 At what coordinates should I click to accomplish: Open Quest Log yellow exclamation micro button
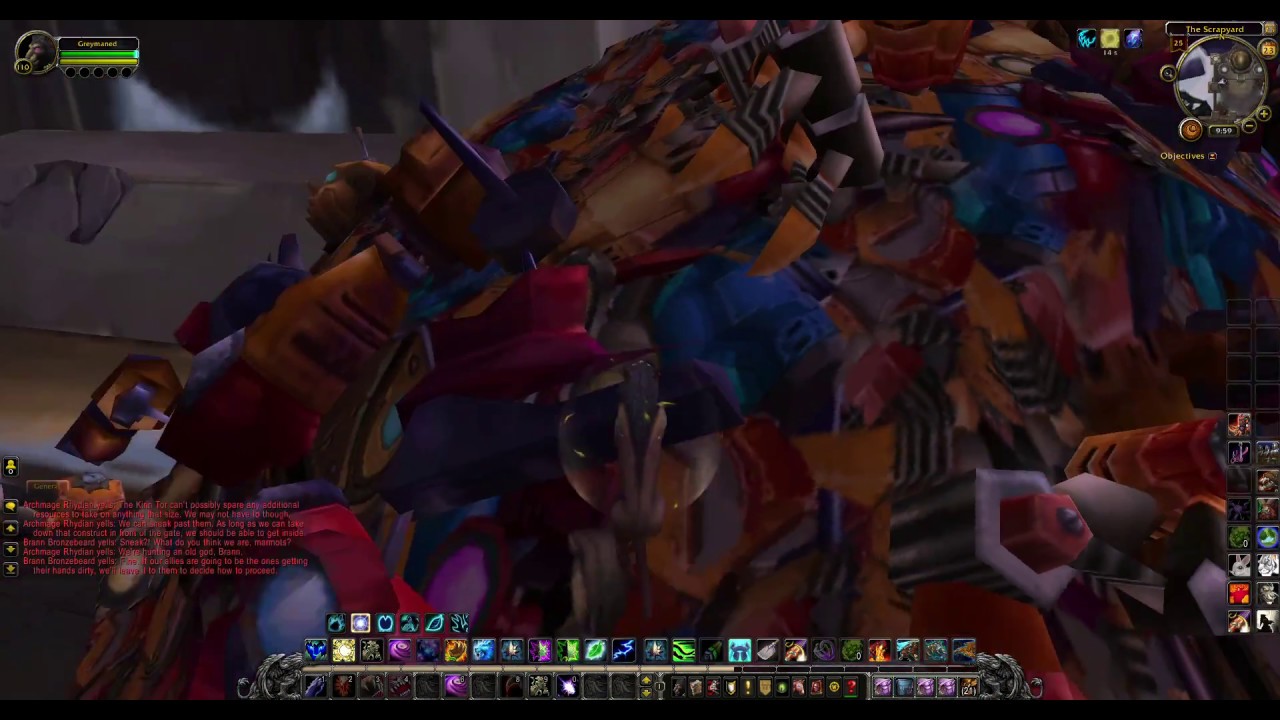[x=748, y=687]
